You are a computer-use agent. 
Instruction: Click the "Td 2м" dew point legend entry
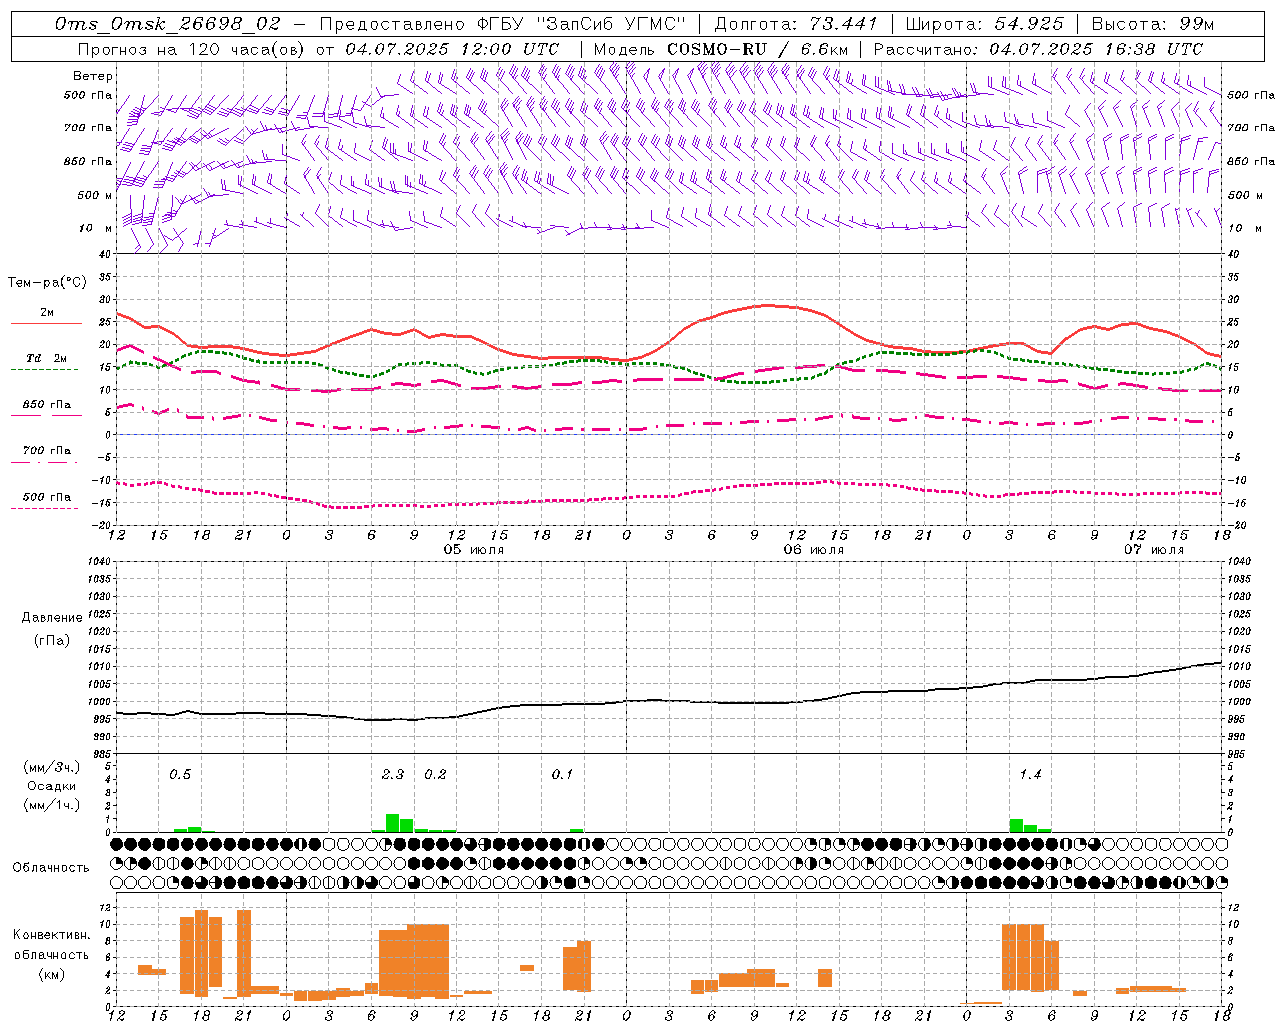pyautogui.click(x=47, y=358)
